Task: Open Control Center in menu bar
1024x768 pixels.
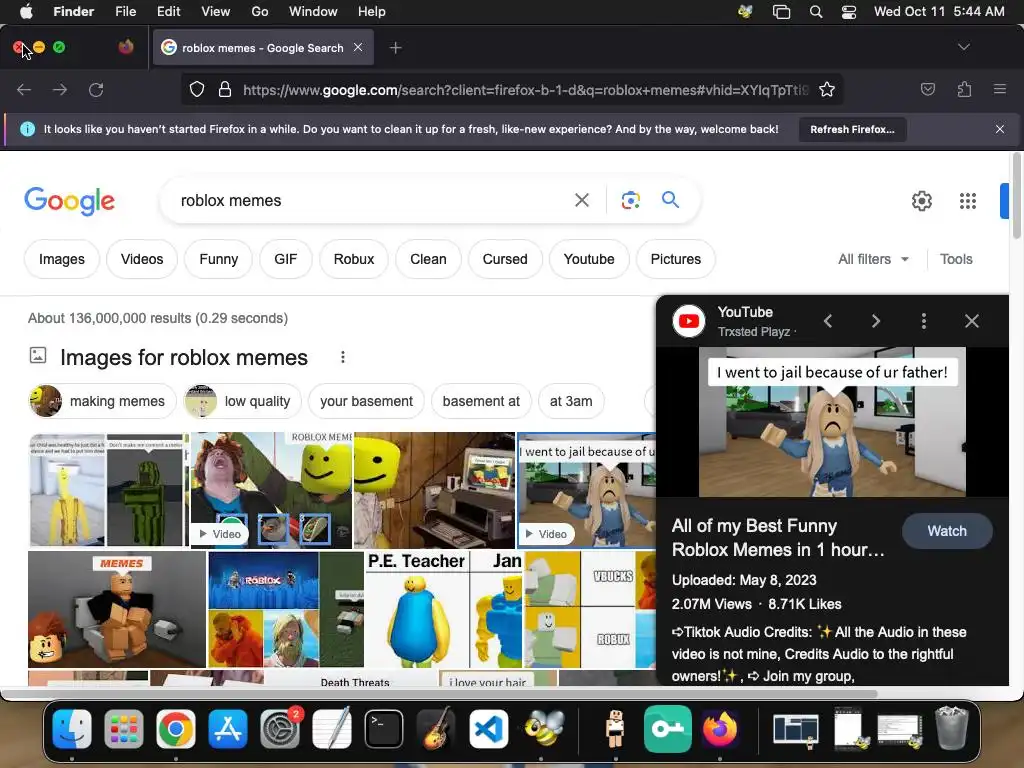Action: (x=848, y=11)
